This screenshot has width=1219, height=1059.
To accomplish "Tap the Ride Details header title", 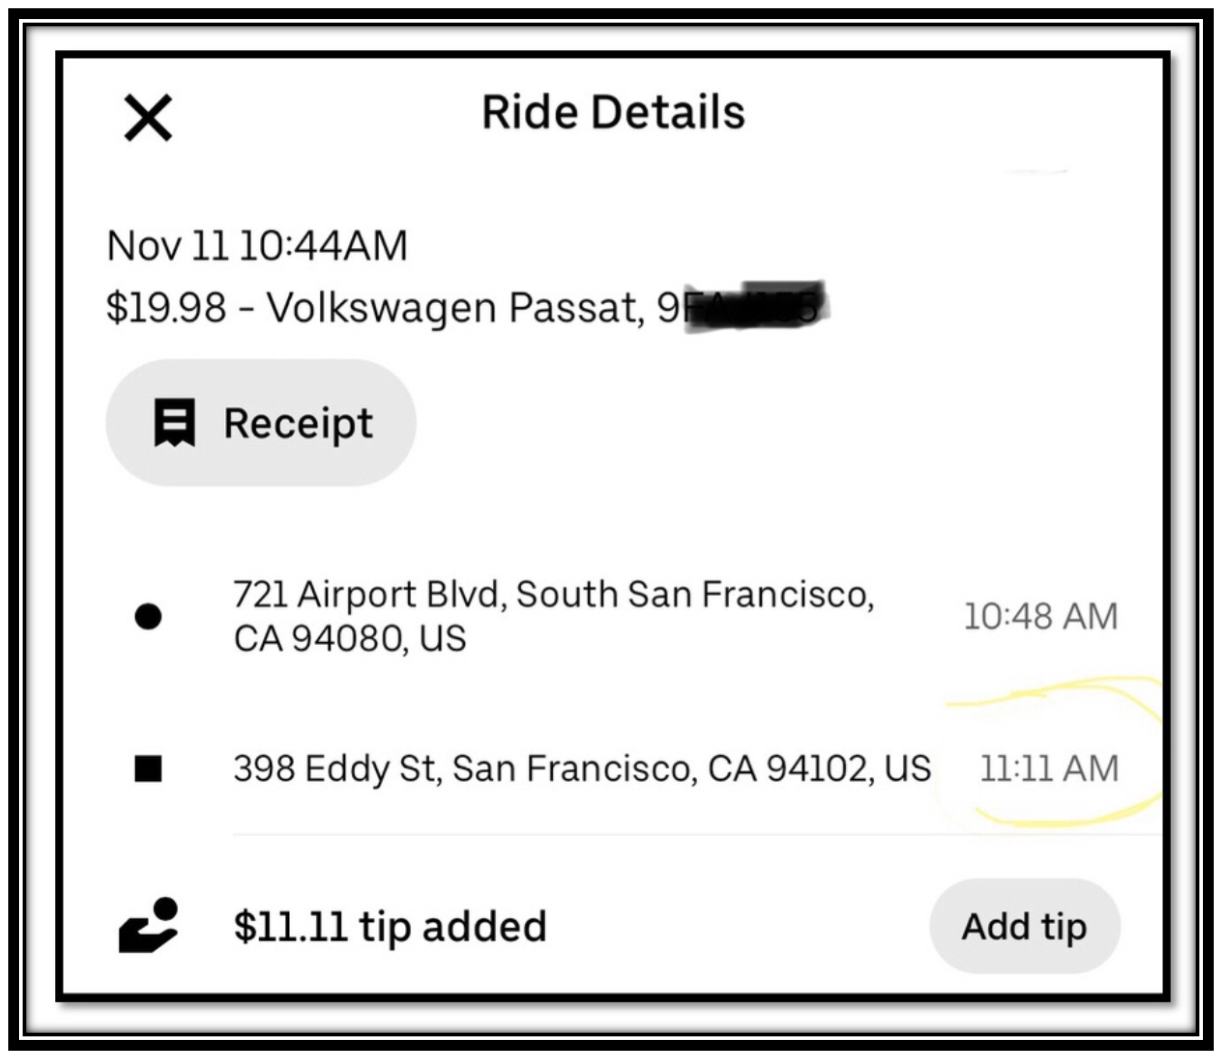I will coord(613,112).
